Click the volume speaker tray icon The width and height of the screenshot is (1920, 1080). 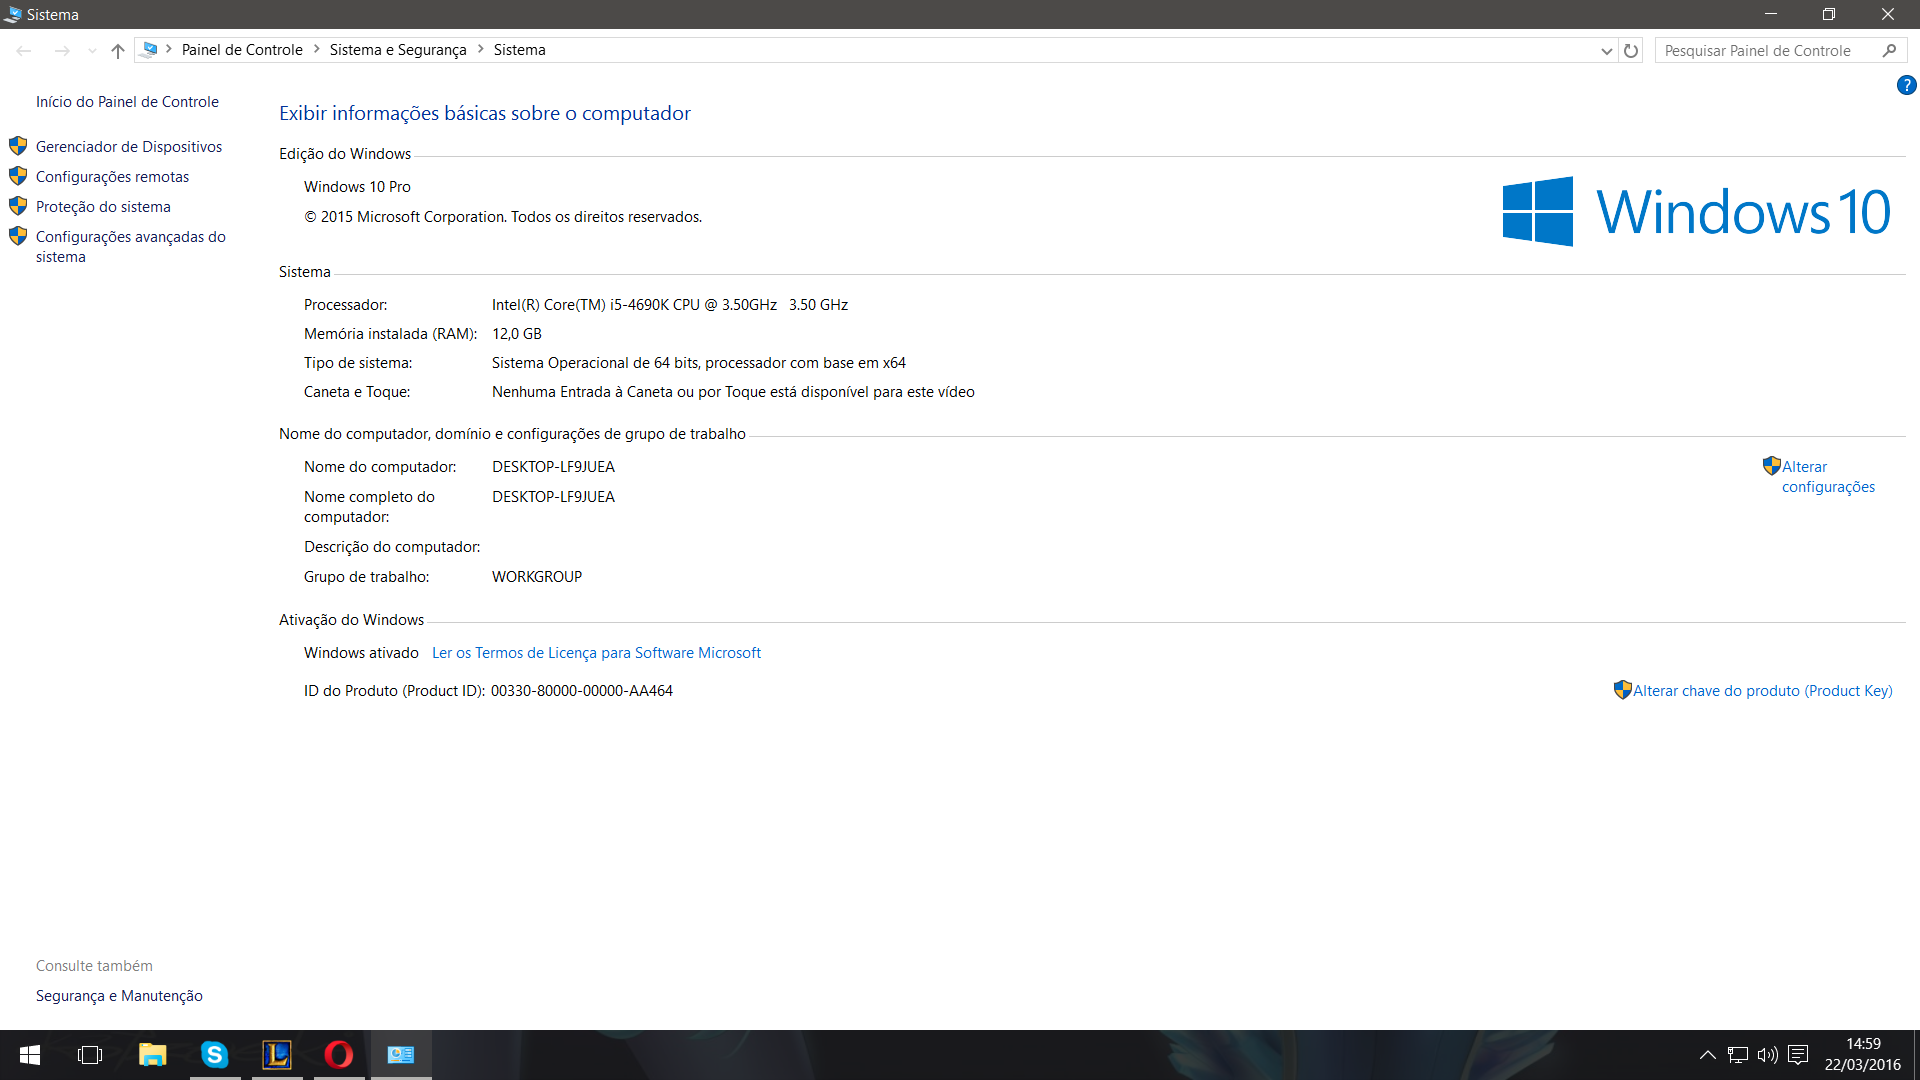pos(1767,1055)
